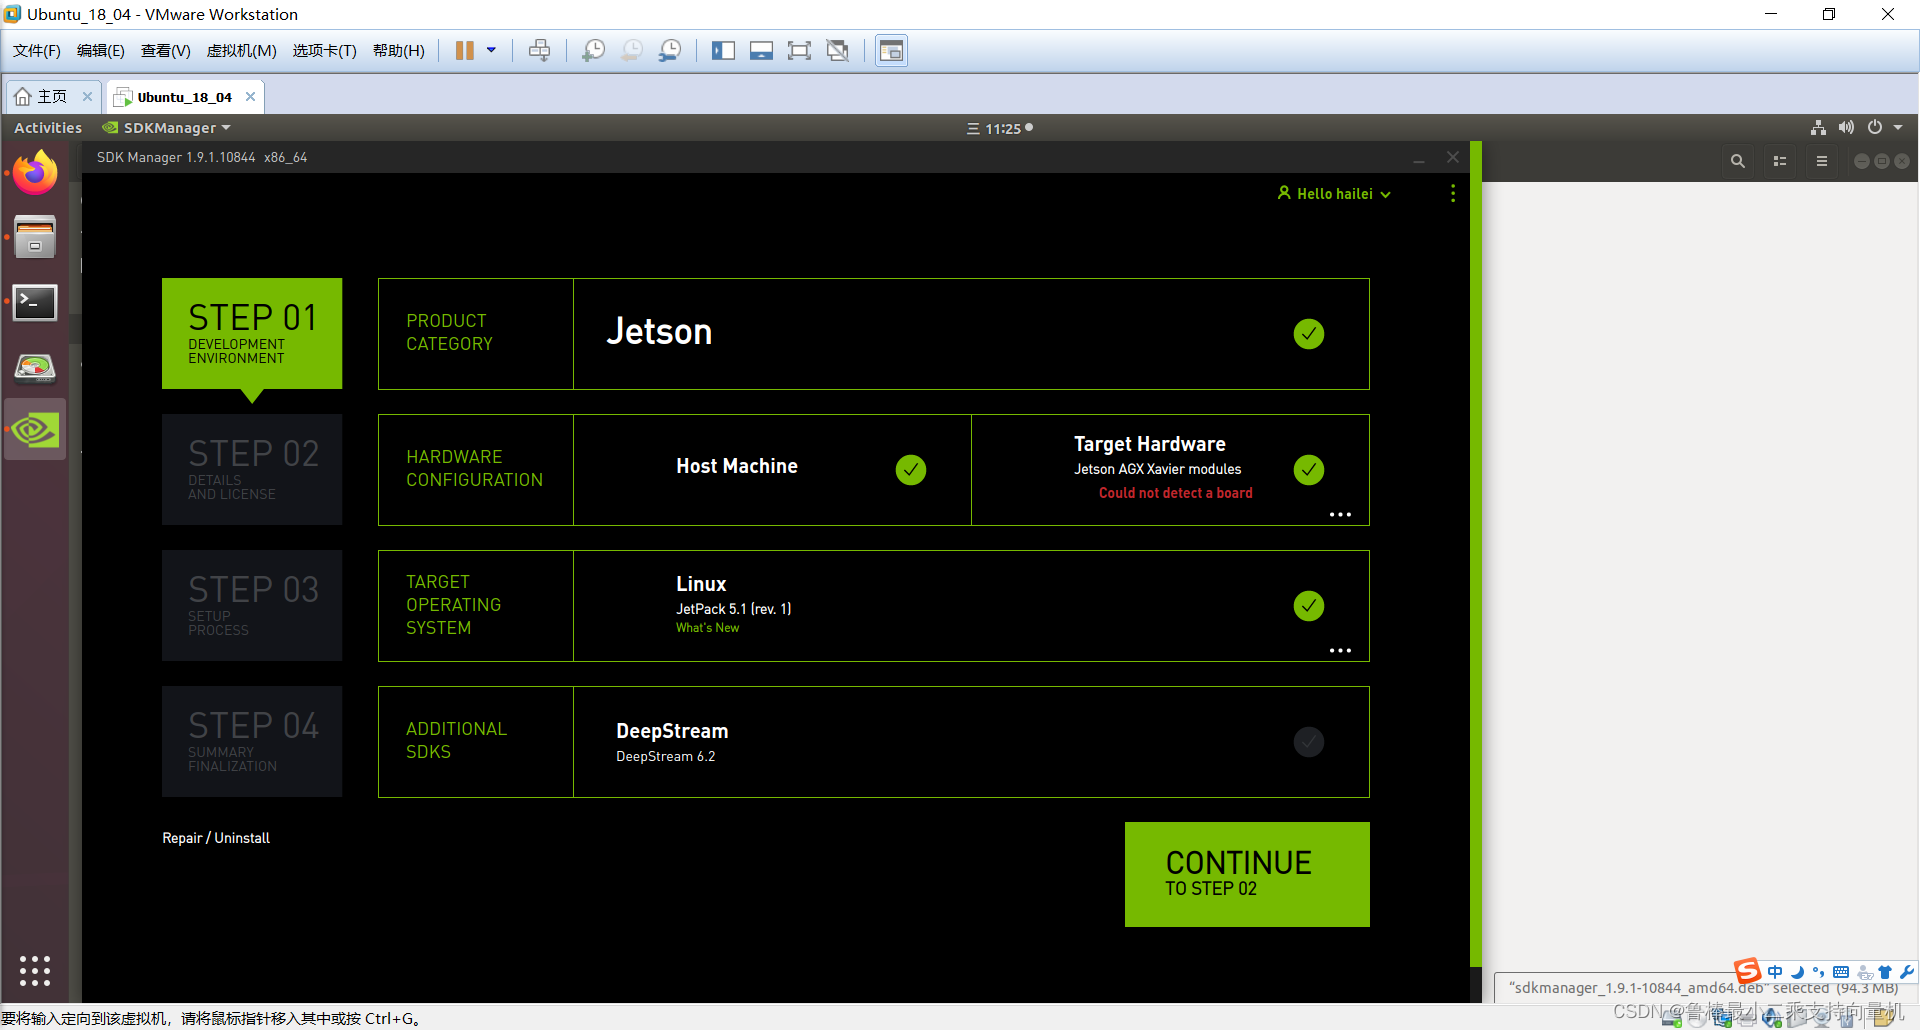Open the 文件(F) menu
1920x1030 pixels.
[37, 51]
